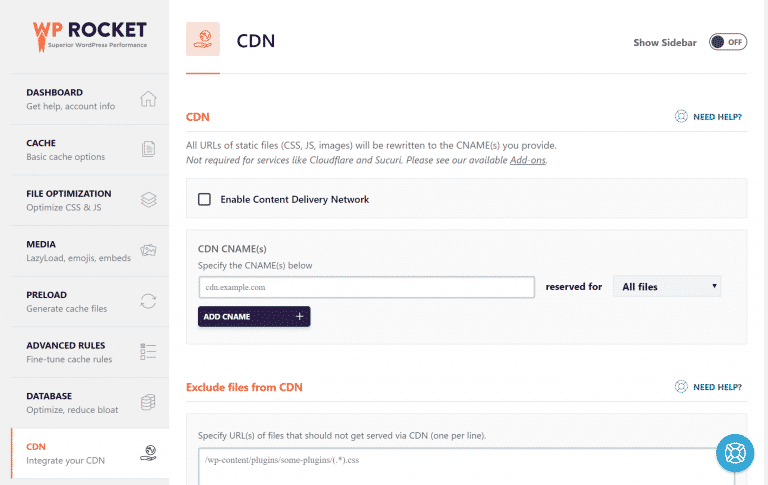Click the Cache document icon
The image size is (768, 485).
(x=148, y=149)
